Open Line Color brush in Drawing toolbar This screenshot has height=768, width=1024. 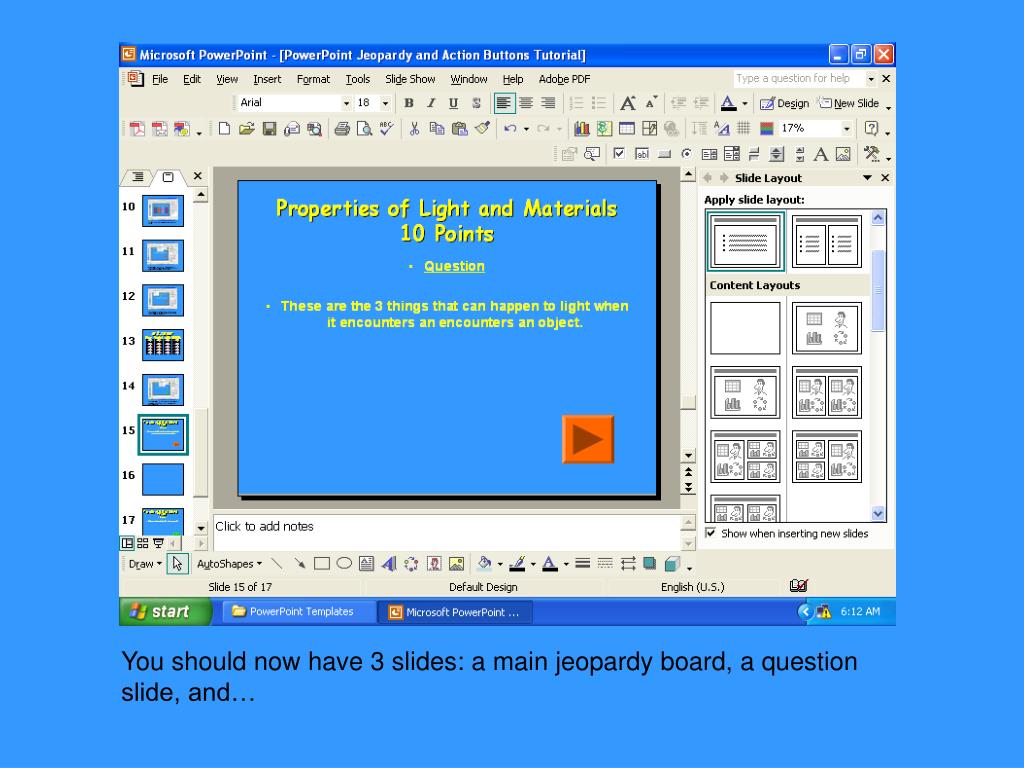tap(517, 564)
